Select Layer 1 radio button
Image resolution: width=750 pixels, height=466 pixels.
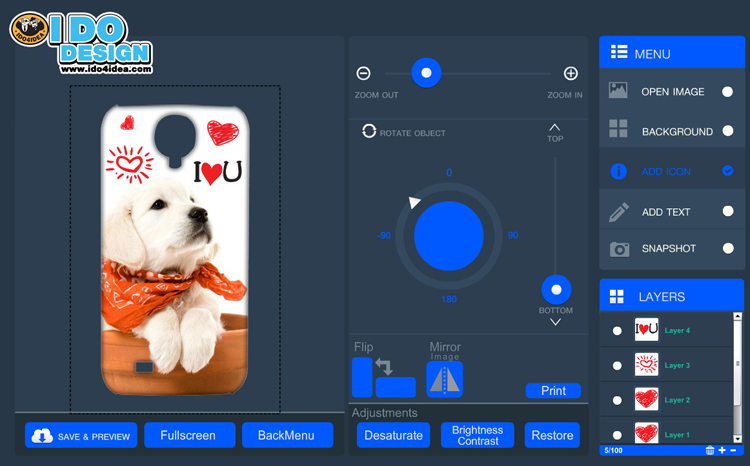pos(617,435)
